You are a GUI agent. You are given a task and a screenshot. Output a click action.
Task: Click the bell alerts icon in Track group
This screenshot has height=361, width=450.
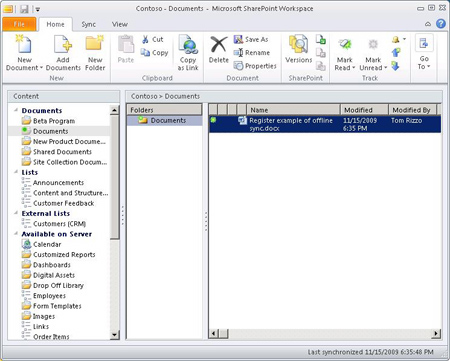[x=395, y=40]
